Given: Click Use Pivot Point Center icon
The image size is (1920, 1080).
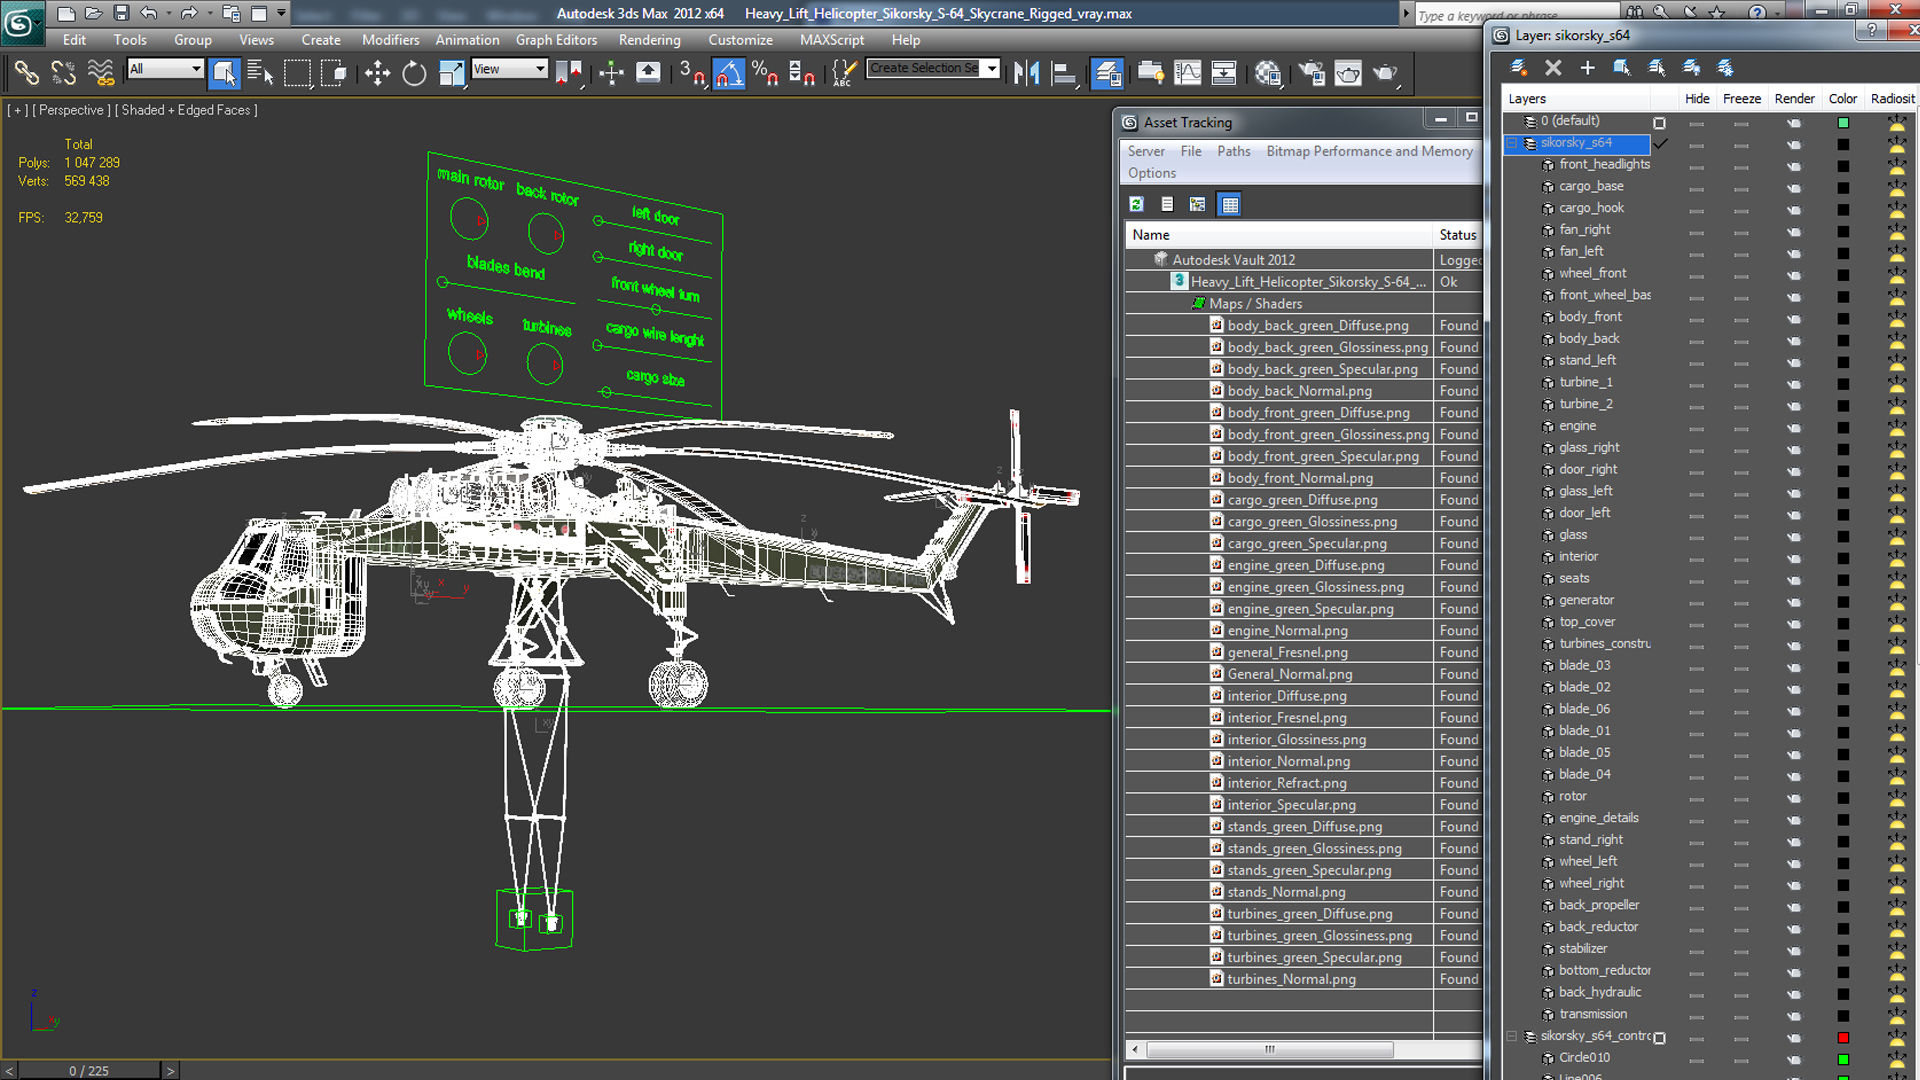Looking at the screenshot, I should point(569,73).
